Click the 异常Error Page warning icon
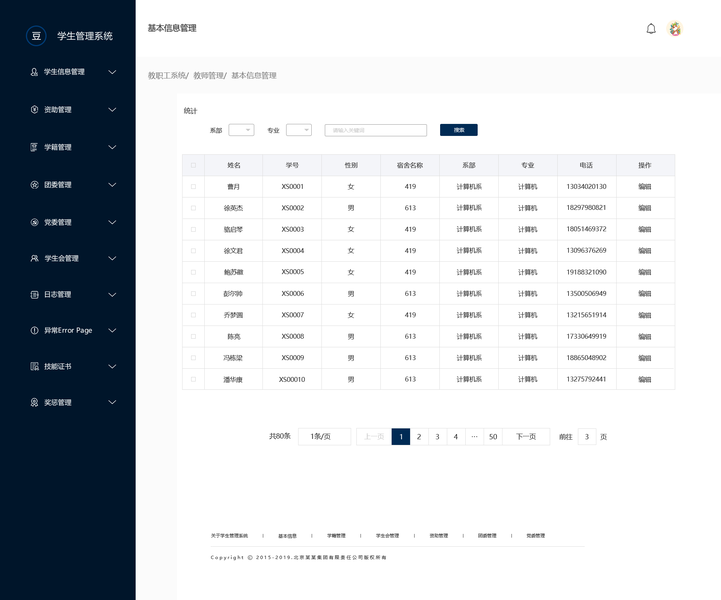Viewport: 721px width, 600px height. point(34,331)
